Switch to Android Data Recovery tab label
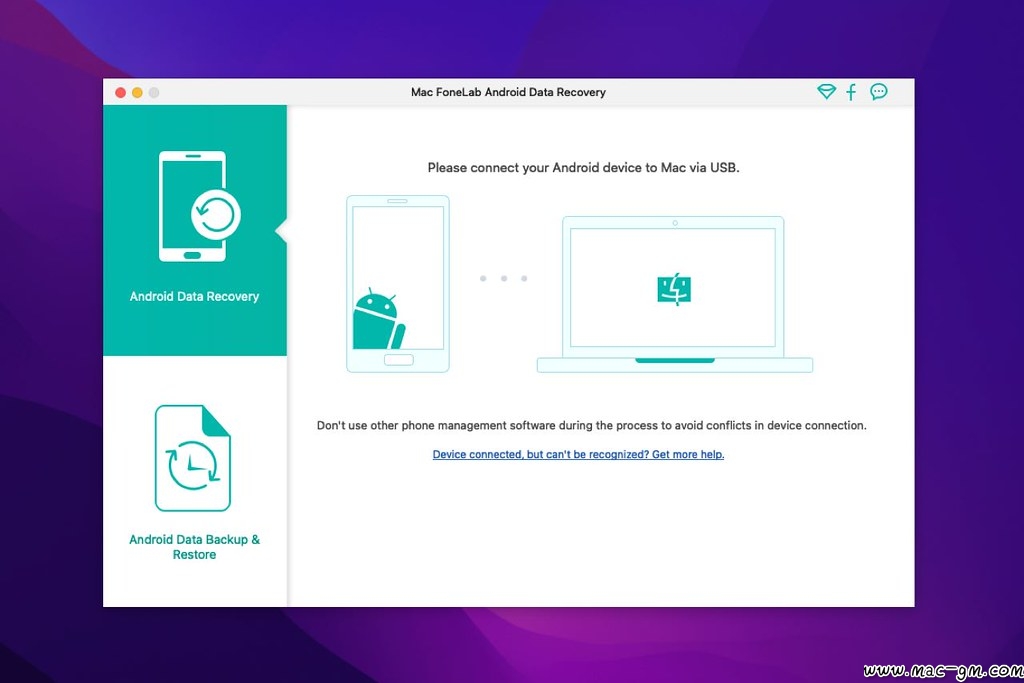1024x683 pixels. [195, 296]
